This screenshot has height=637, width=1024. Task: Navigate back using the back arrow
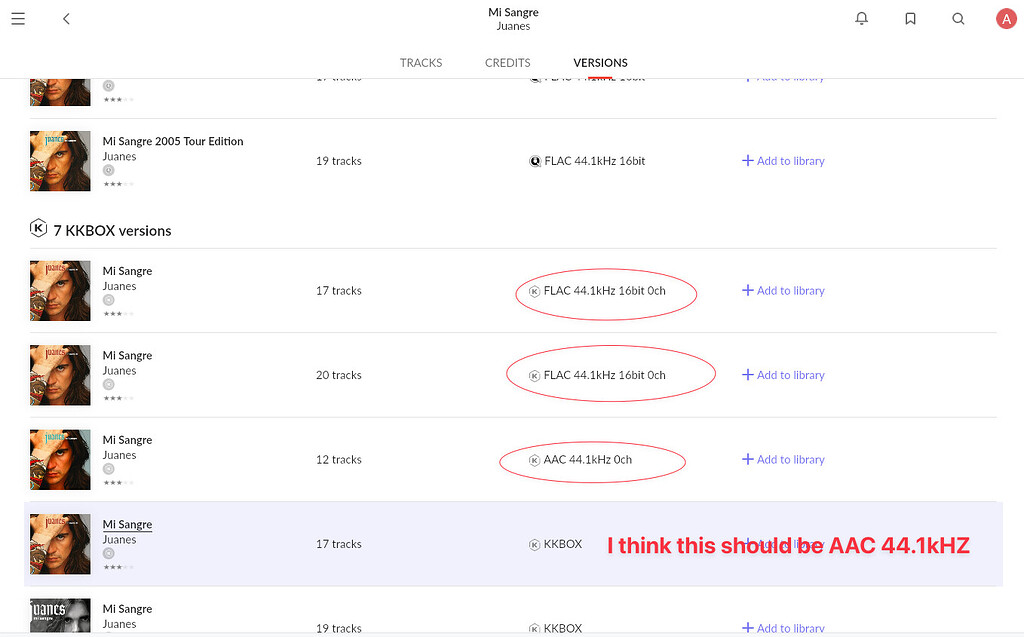pyautogui.click(x=66, y=18)
